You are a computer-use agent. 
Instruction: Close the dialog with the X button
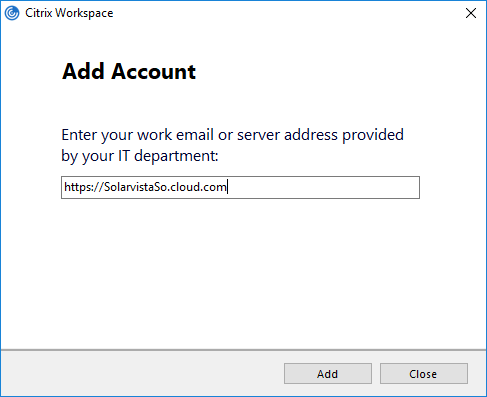tap(471, 13)
